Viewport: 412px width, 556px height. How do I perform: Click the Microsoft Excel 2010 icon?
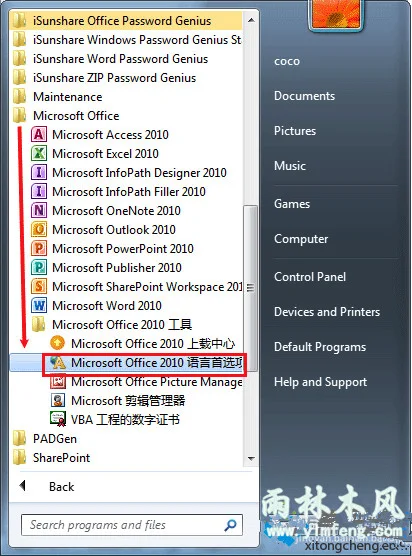point(39,154)
